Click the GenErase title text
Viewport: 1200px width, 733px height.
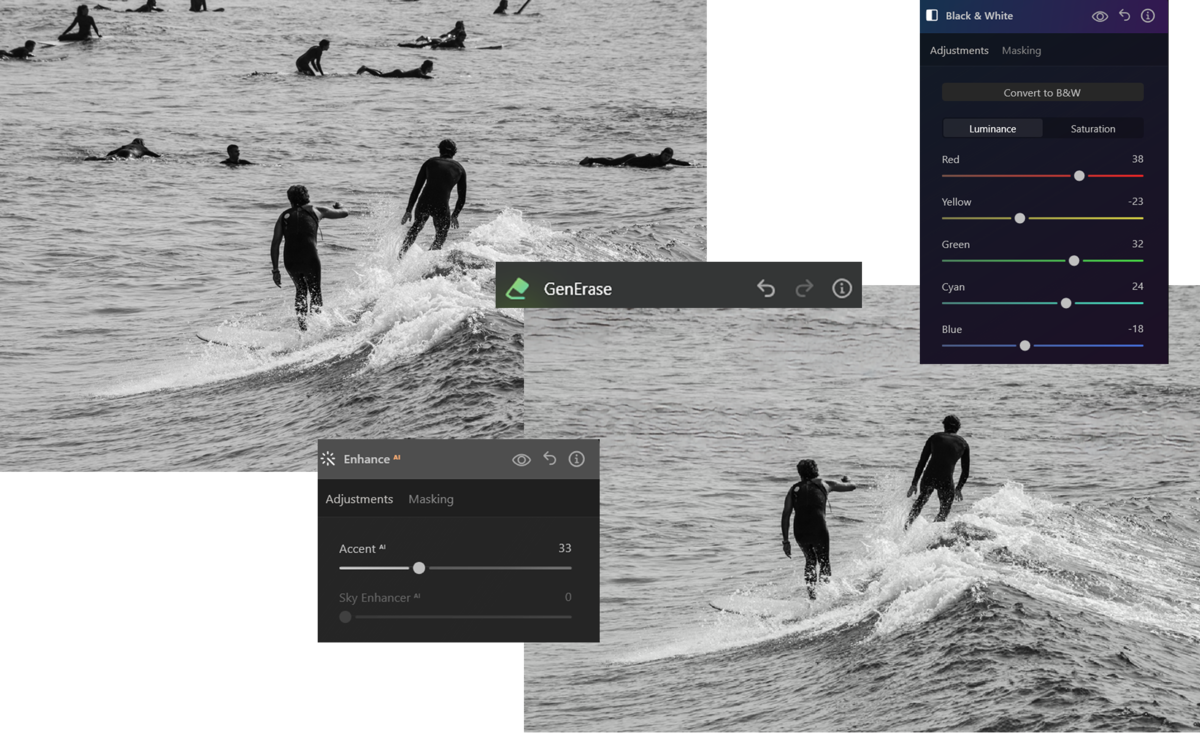coord(578,289)
